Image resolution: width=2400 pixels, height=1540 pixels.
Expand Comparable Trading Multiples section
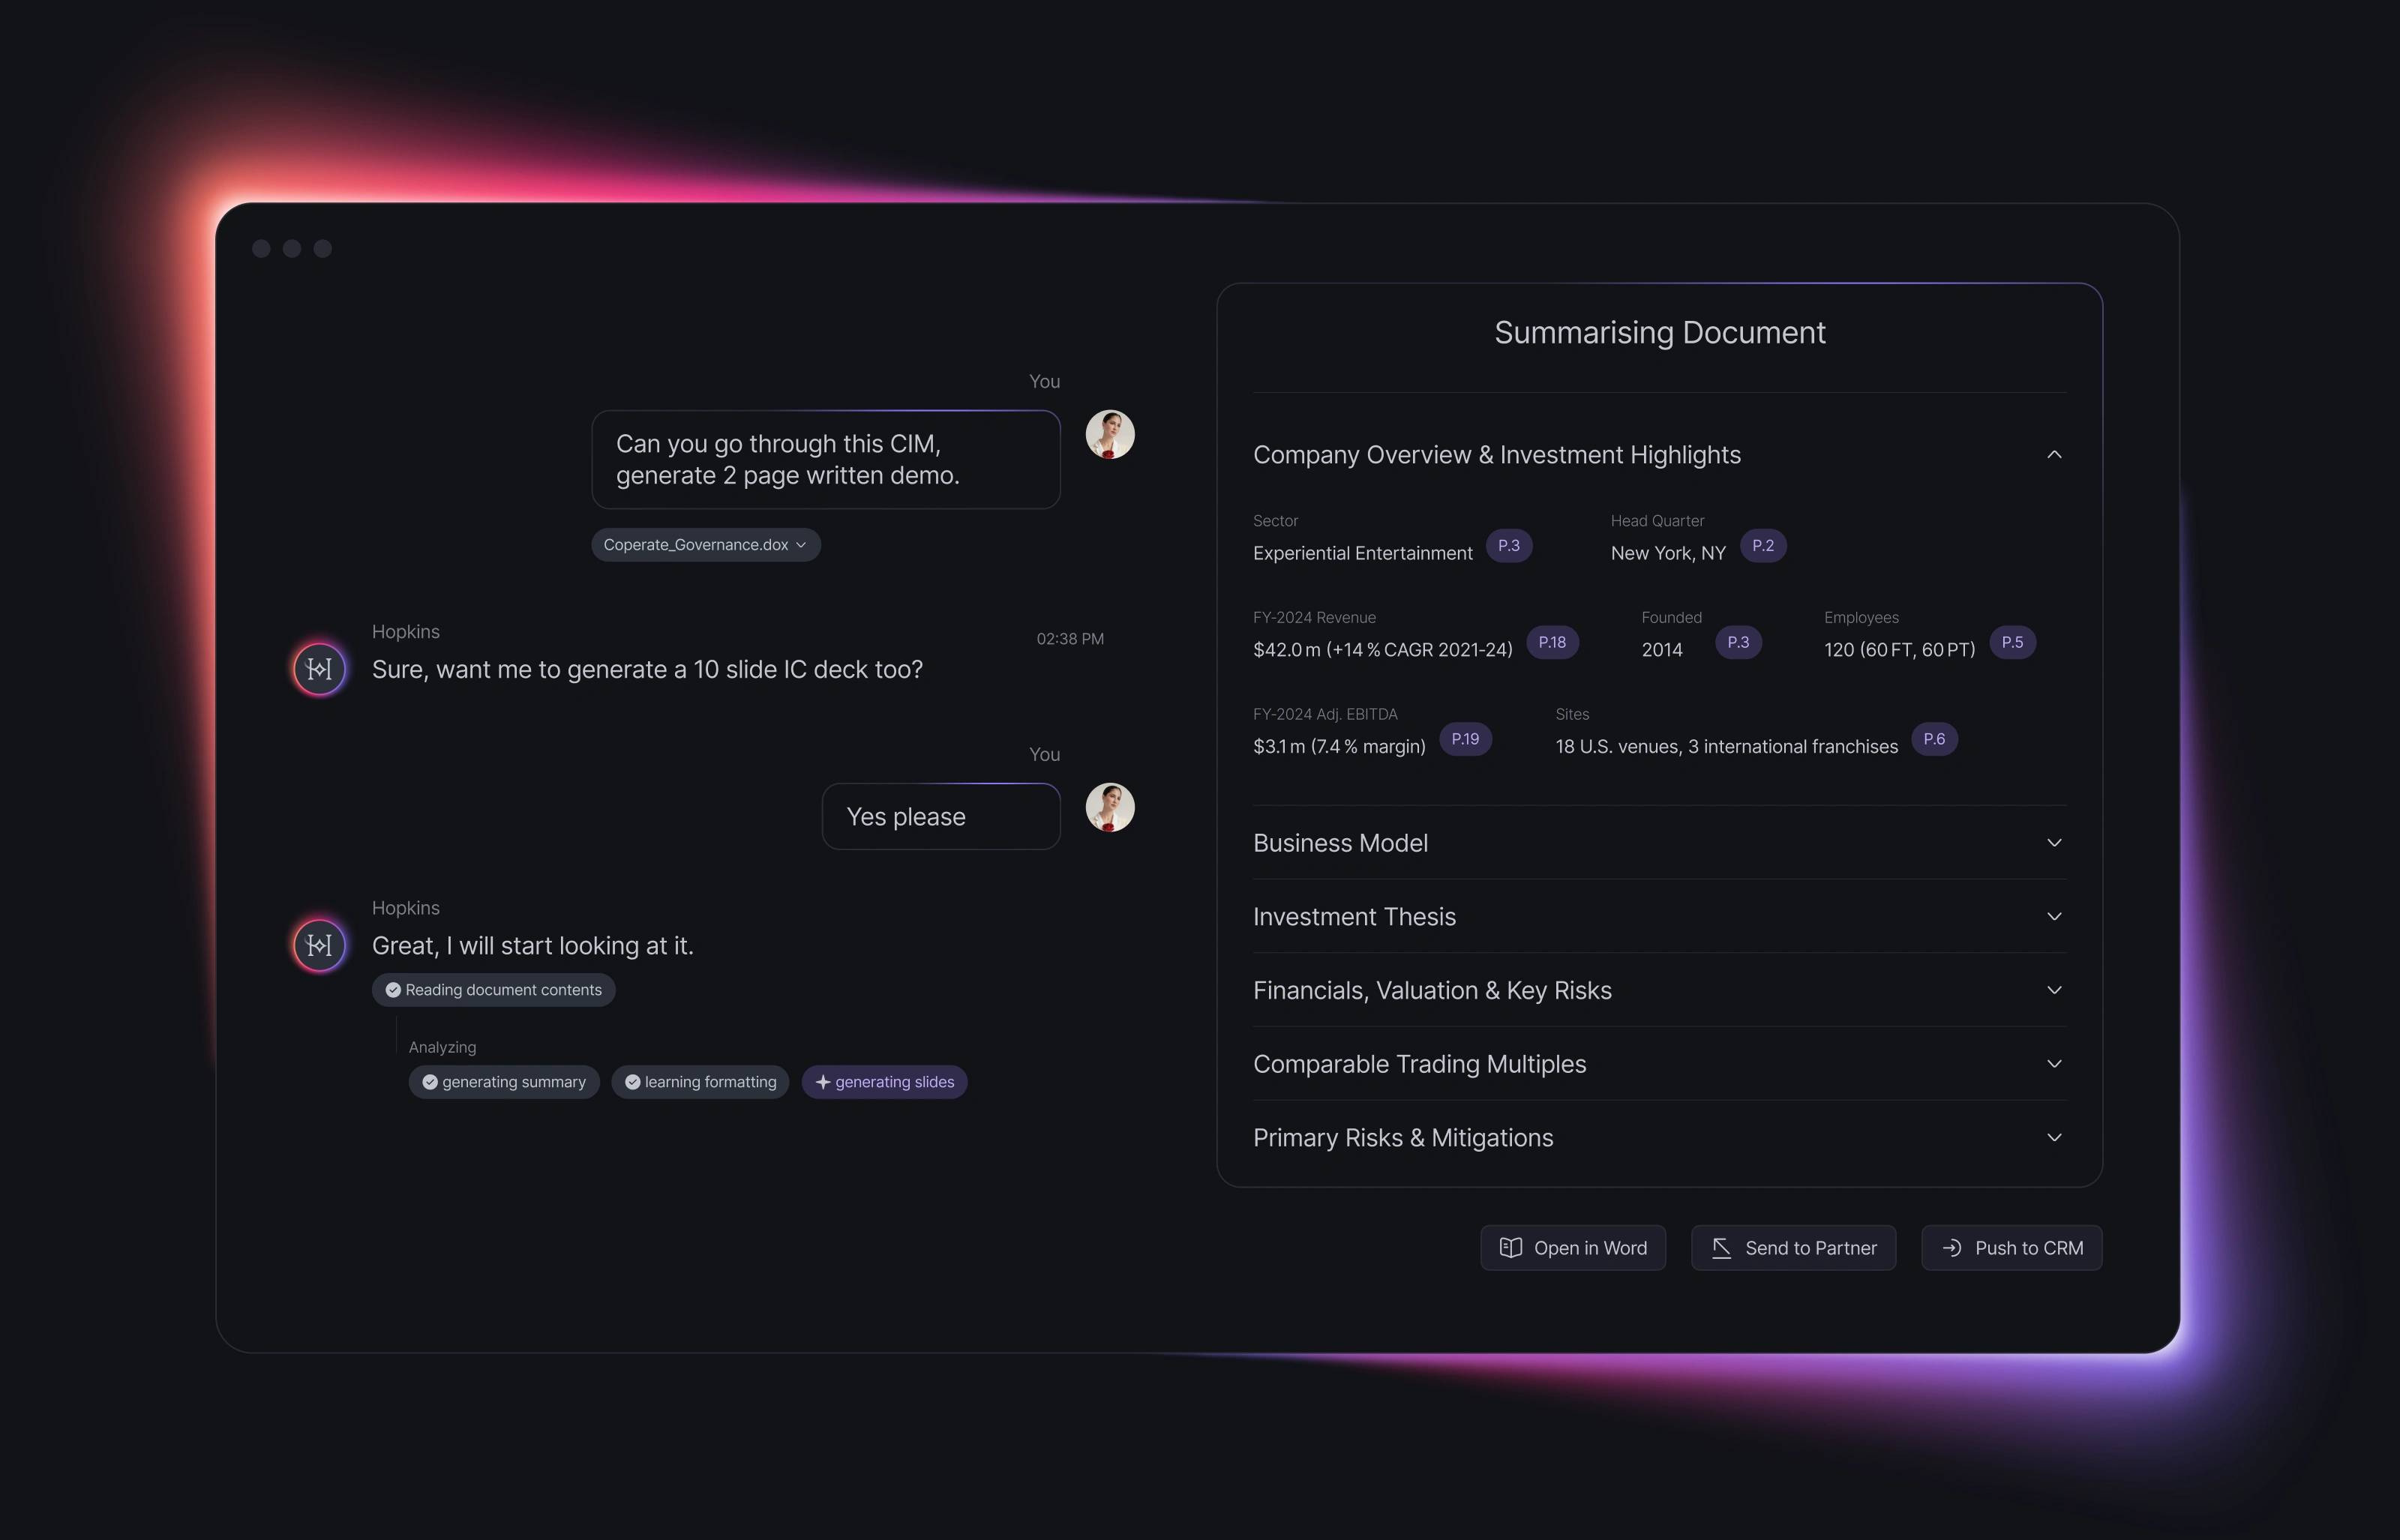pyautogui.click(x=2054, y=1064)
